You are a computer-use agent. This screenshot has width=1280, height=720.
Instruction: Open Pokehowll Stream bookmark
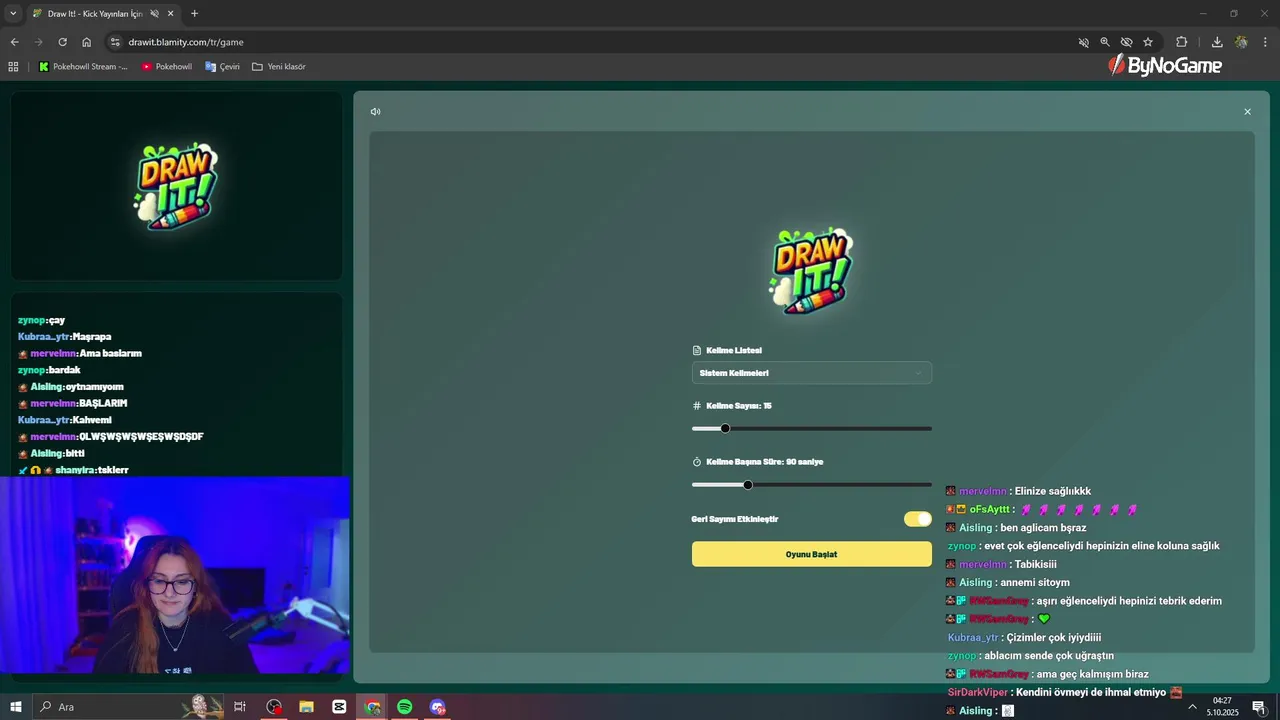pos(83,67)
